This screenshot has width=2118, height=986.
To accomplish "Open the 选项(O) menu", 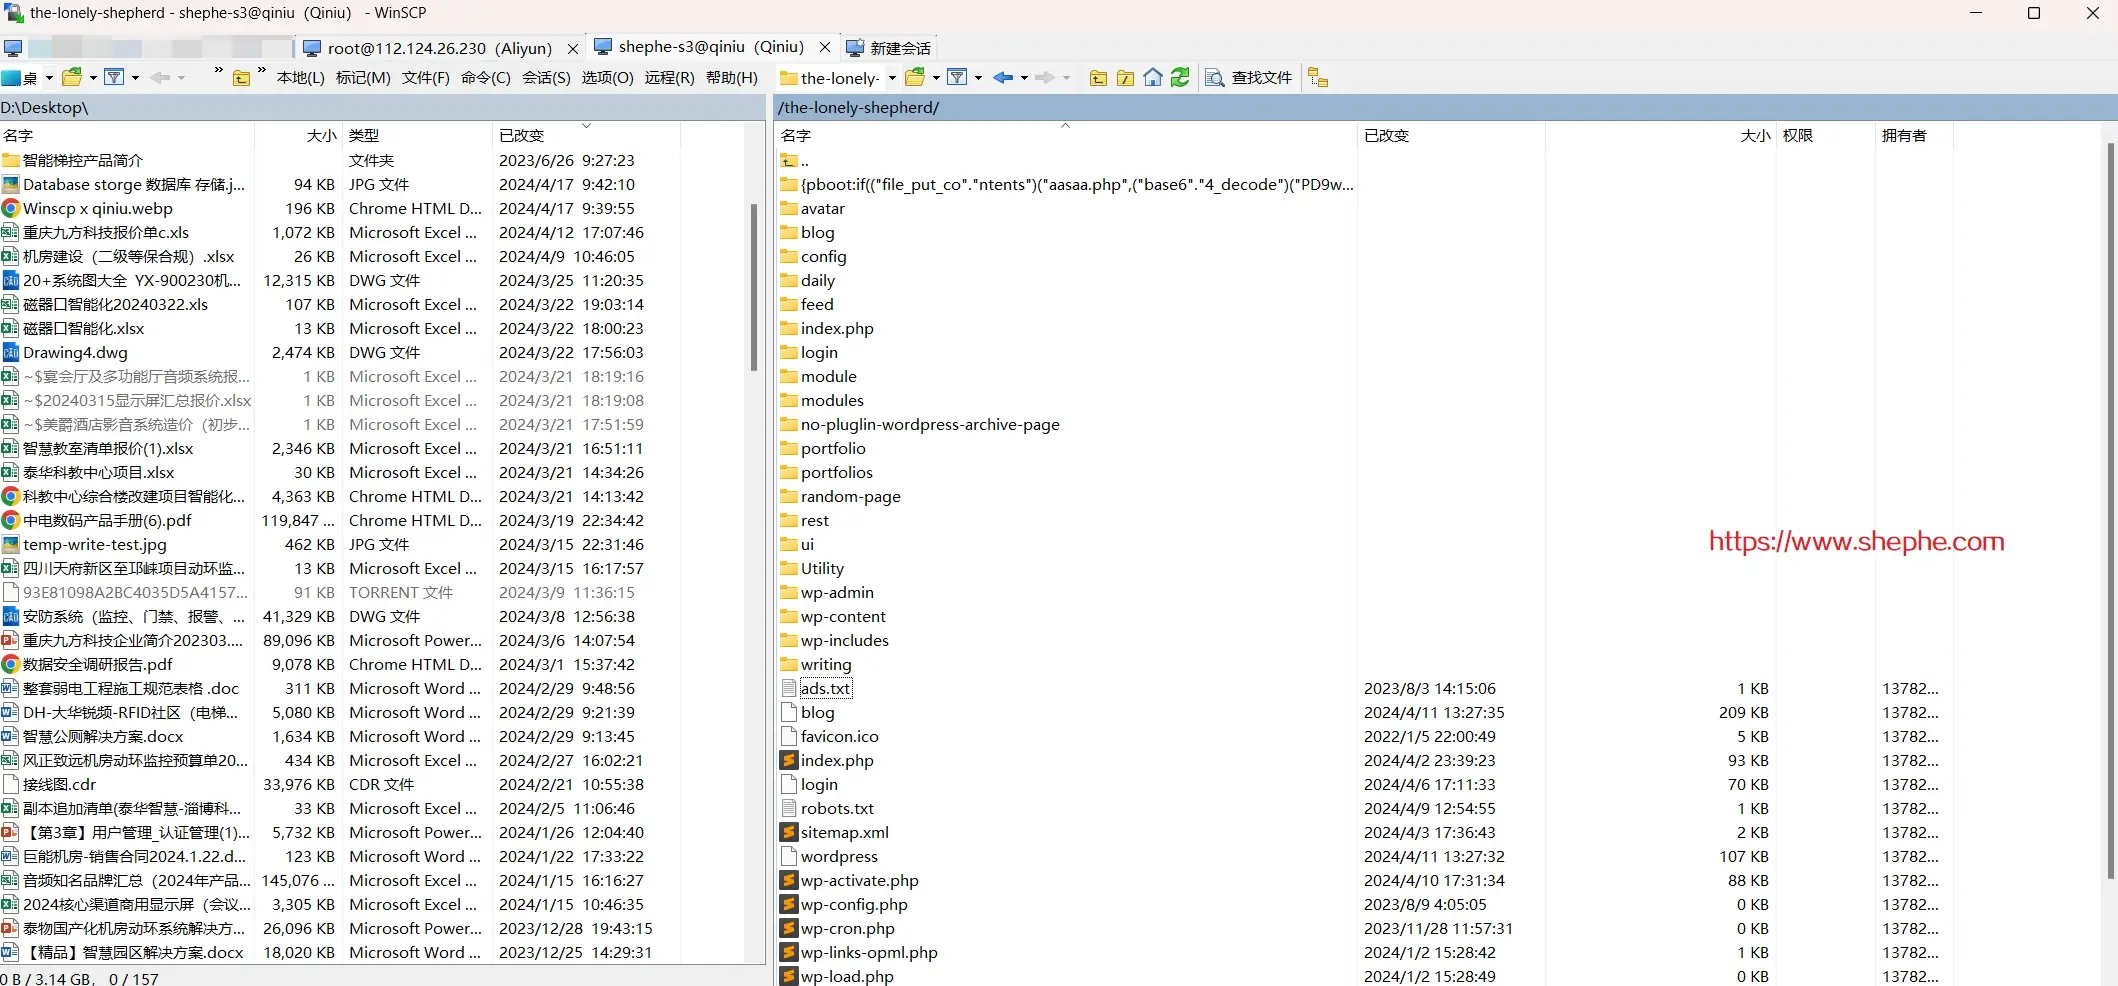I will point(606,77).
